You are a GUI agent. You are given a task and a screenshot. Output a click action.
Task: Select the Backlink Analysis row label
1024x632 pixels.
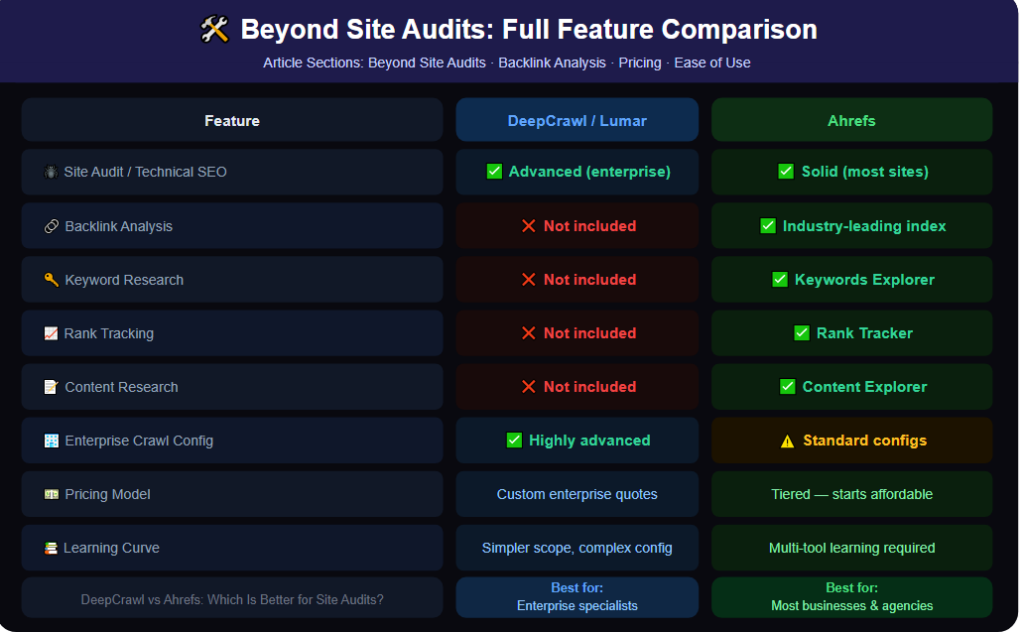pyautogui.click(x=118, y=226)
